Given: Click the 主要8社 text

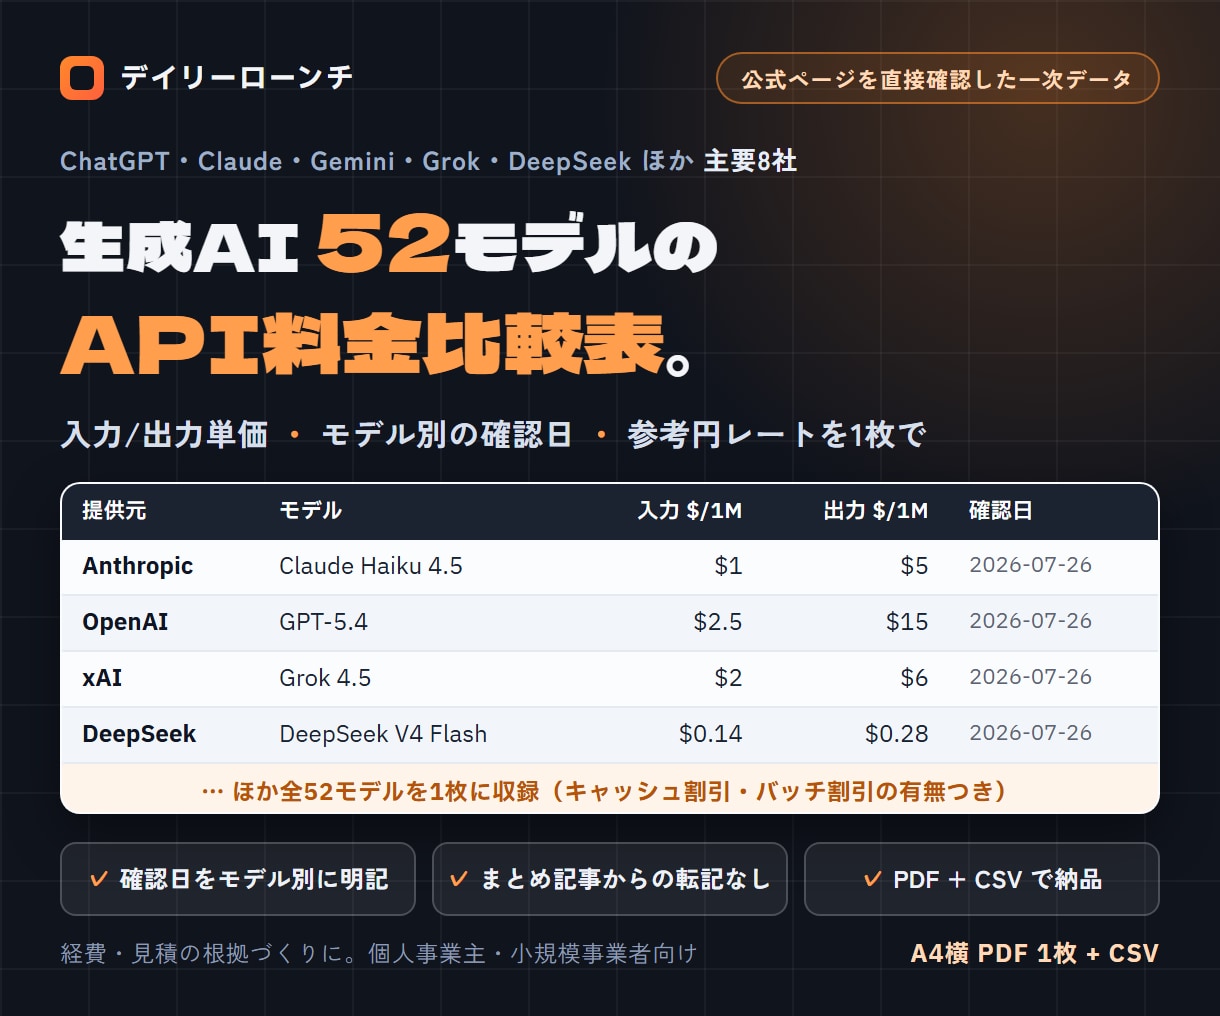Looking at the screenshot, I should (x=750, y=161).
